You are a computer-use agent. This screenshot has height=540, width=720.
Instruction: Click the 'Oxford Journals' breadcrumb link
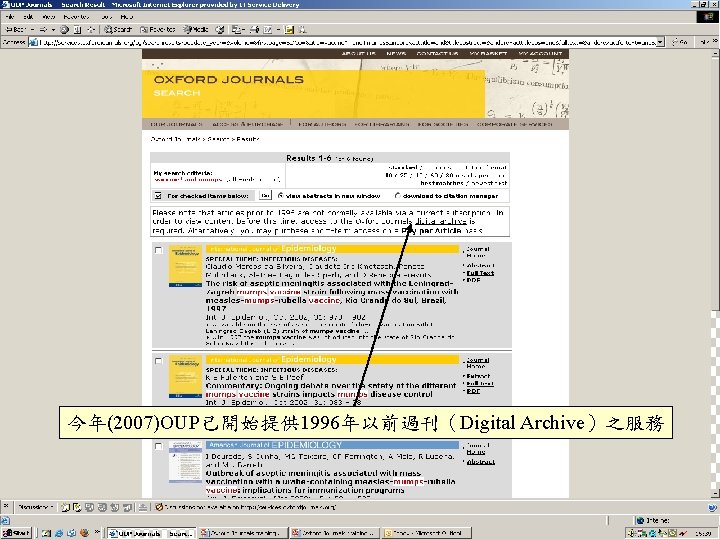pyautogui.click(x=175, y=139)
